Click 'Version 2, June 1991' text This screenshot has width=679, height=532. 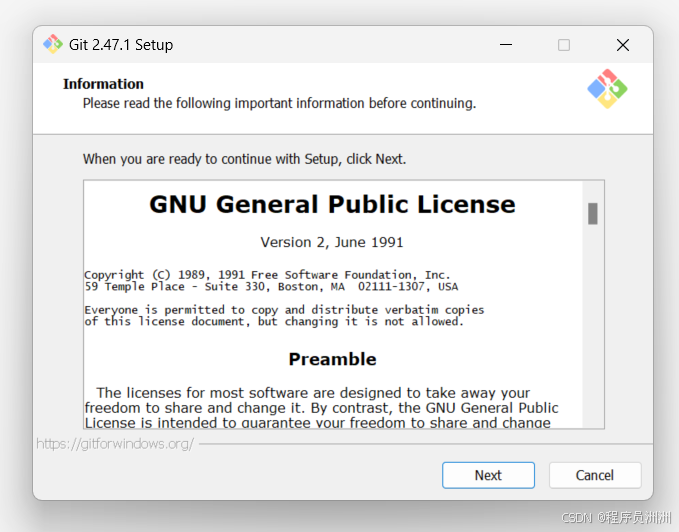[332, 242]
